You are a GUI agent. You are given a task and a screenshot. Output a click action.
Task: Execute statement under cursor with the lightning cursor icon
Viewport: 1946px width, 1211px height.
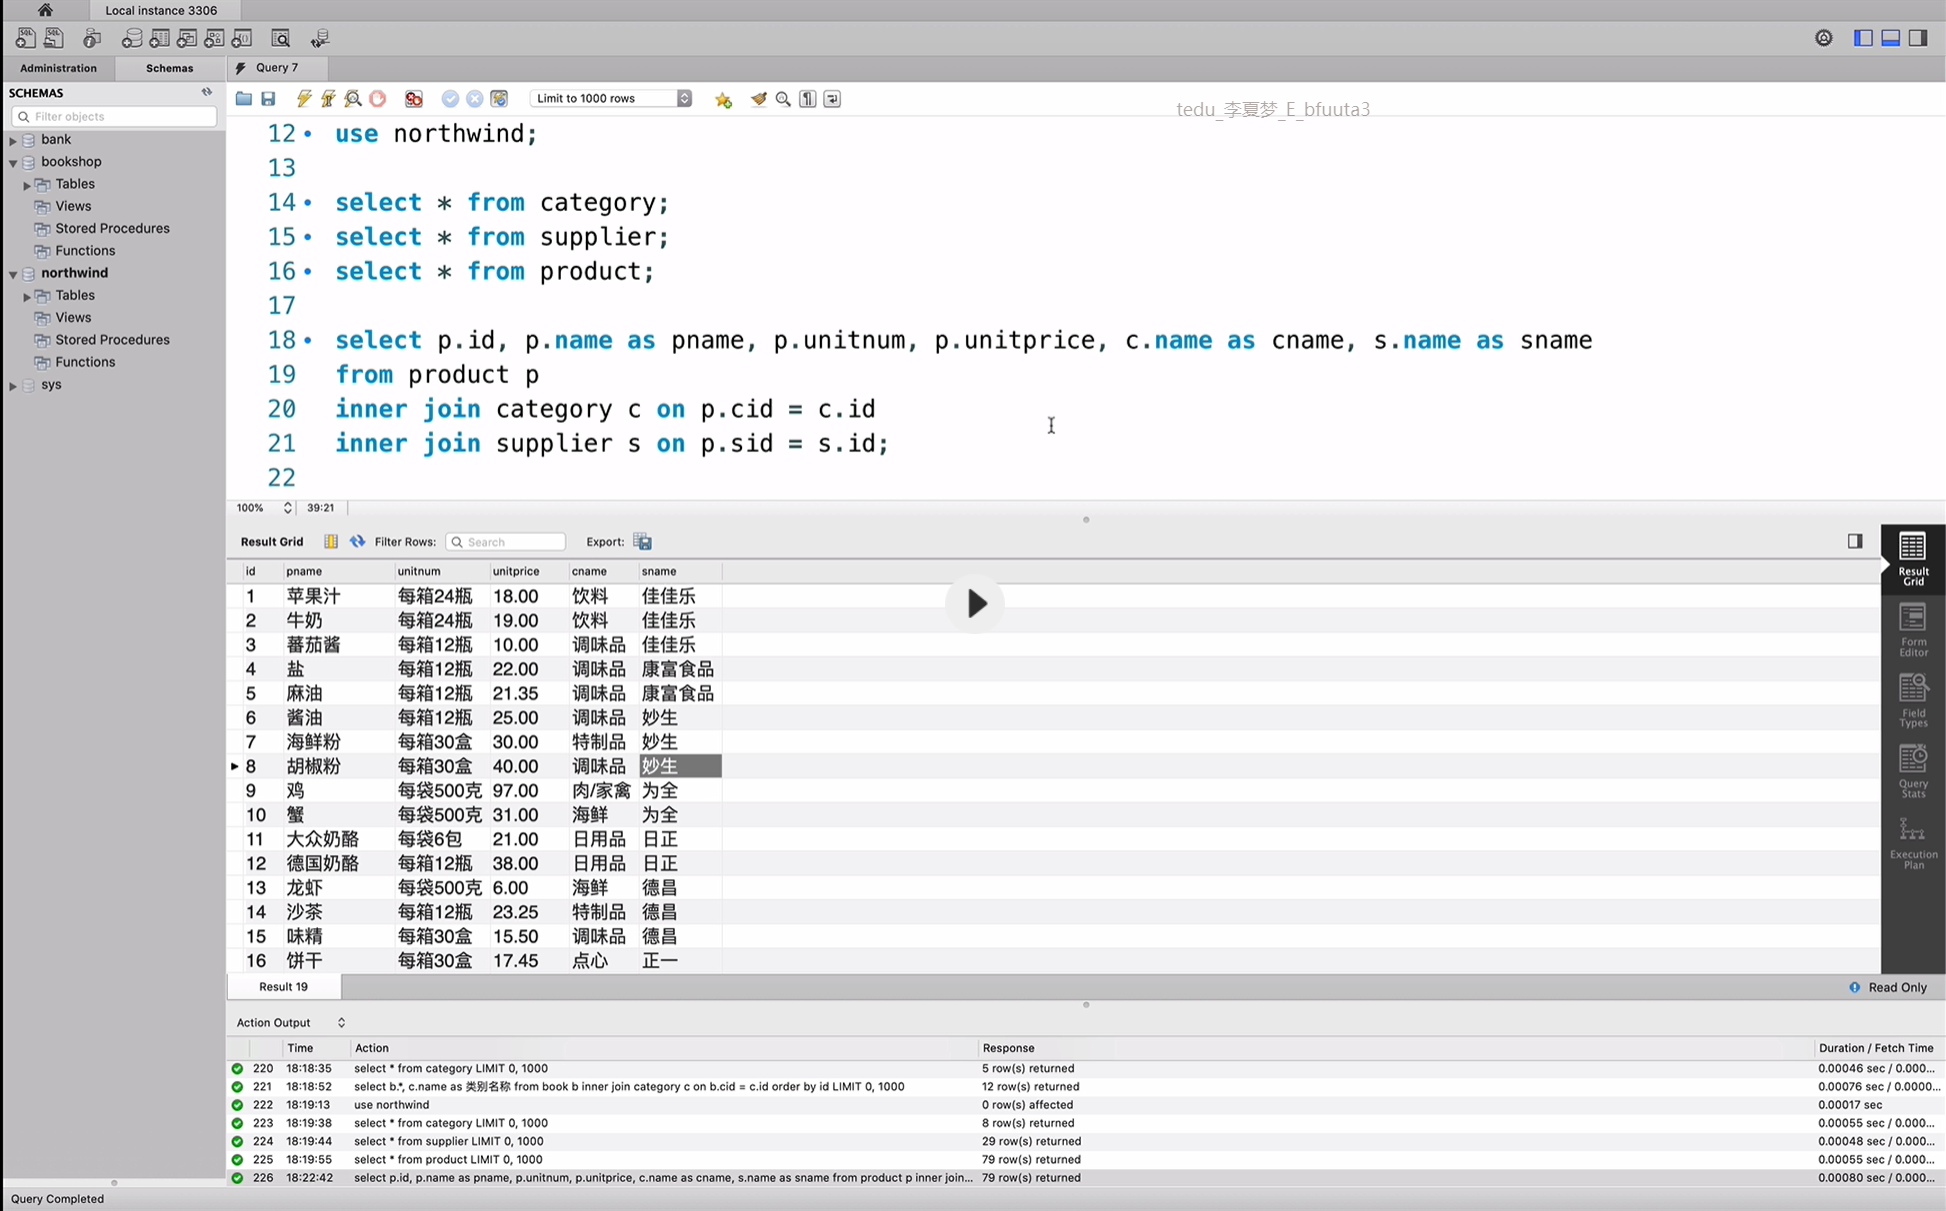click(328, 99)
